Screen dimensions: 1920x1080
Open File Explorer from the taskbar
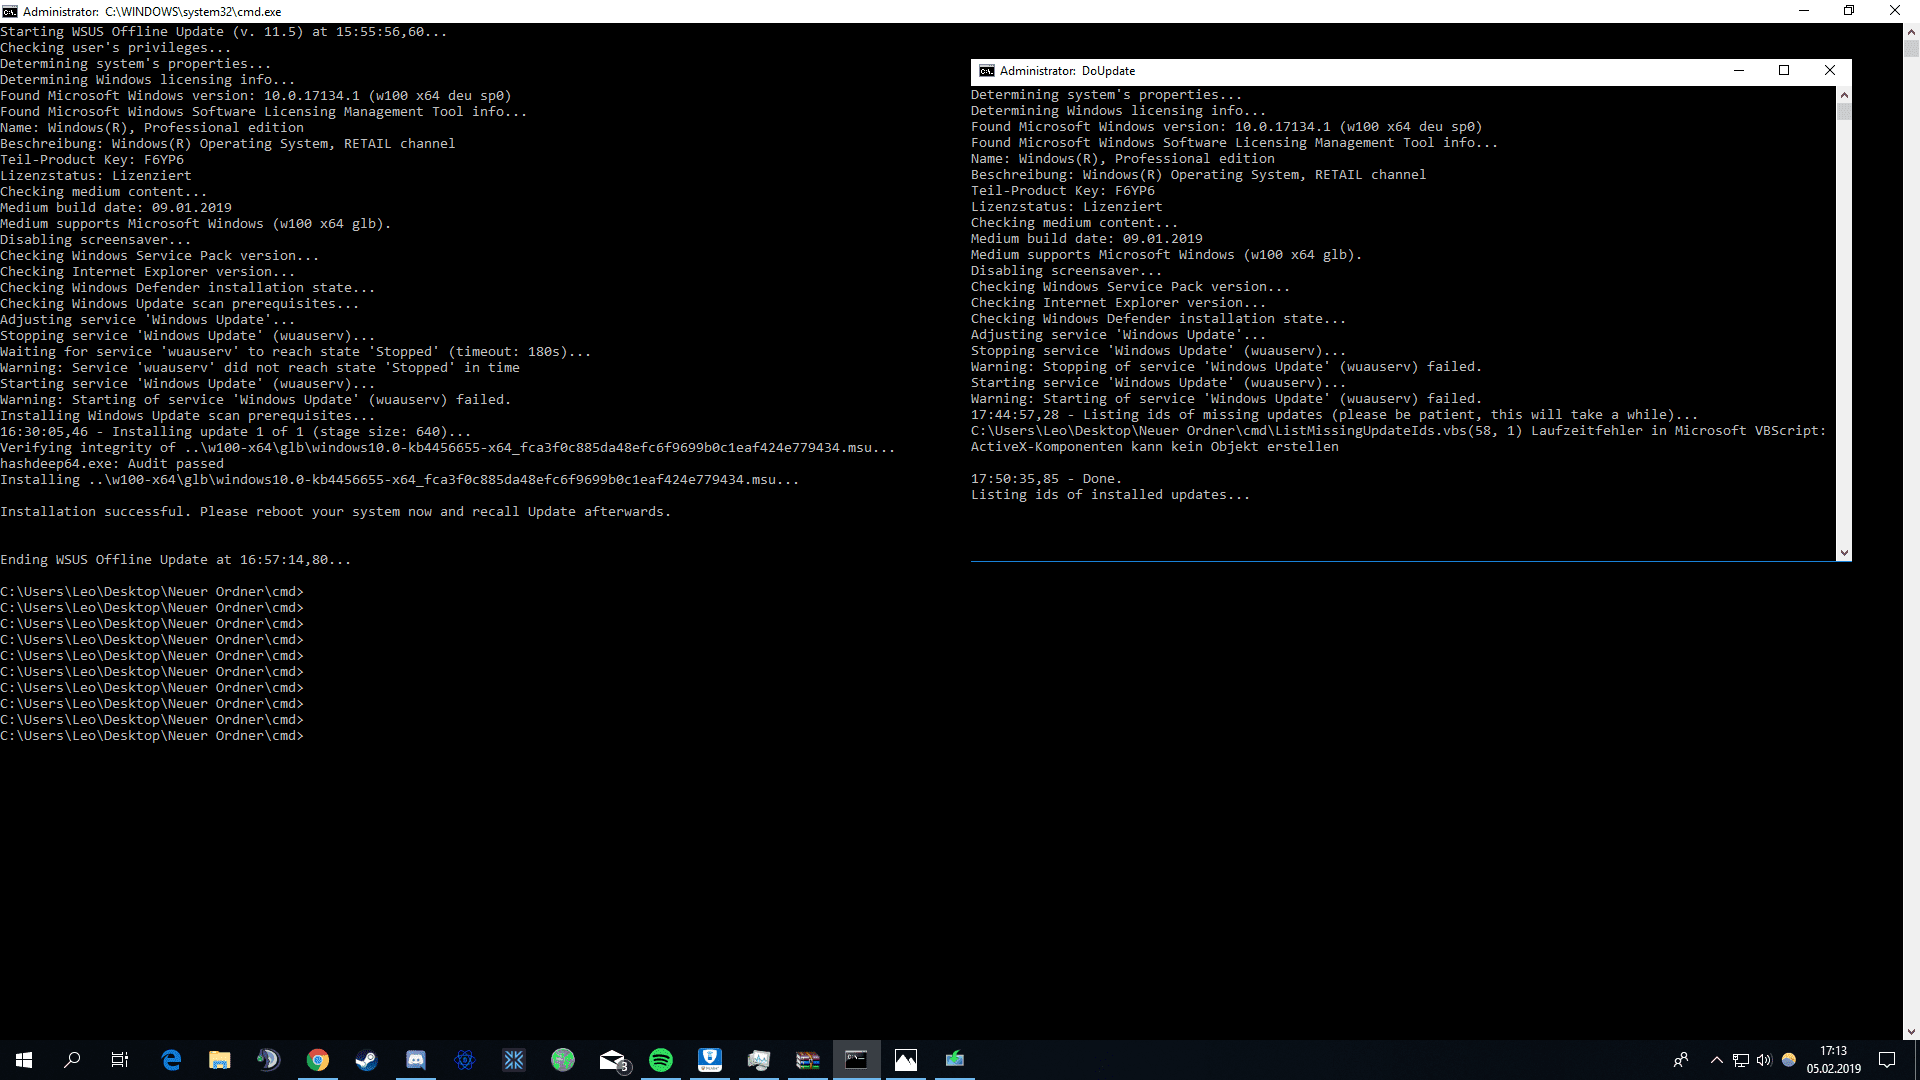220,1060
